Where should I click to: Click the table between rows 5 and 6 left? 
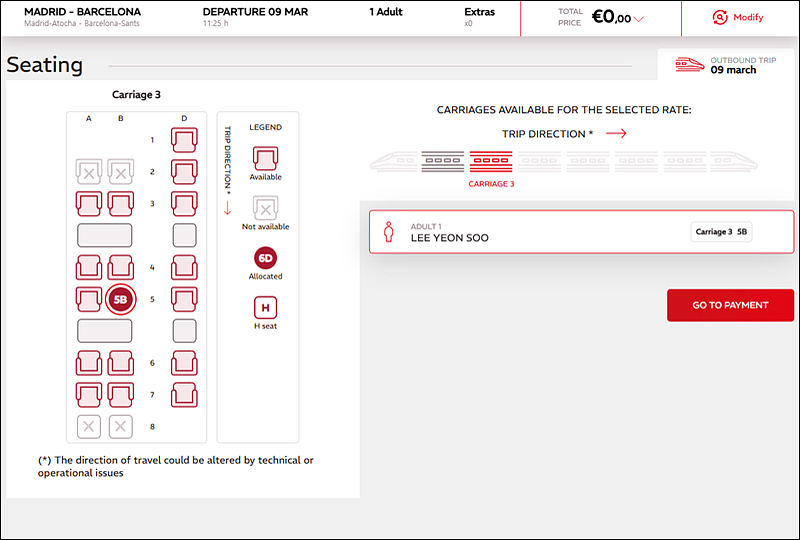[105, 331]
